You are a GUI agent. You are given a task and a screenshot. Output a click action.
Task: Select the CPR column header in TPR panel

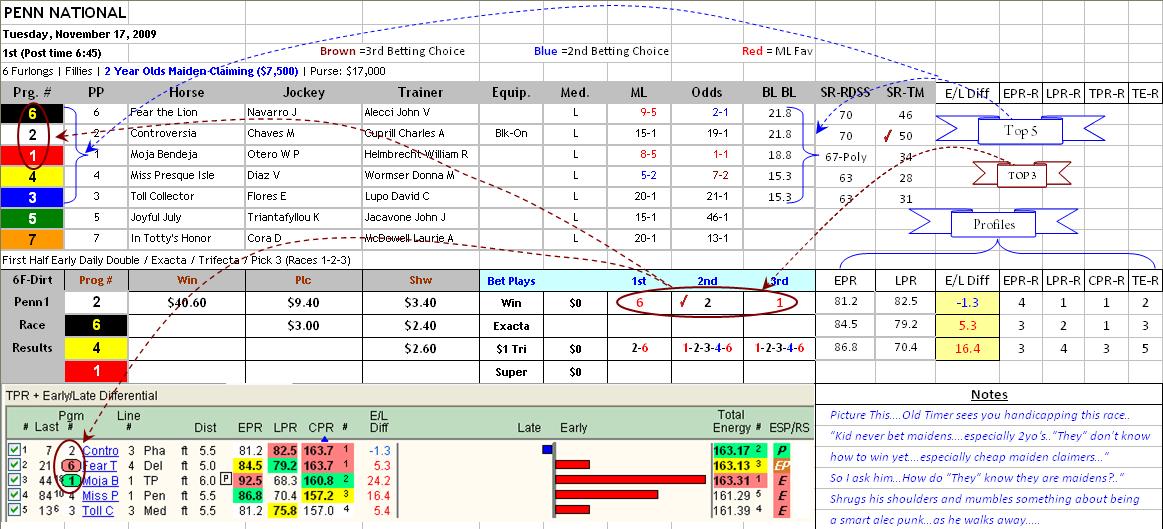pos(321,427)
